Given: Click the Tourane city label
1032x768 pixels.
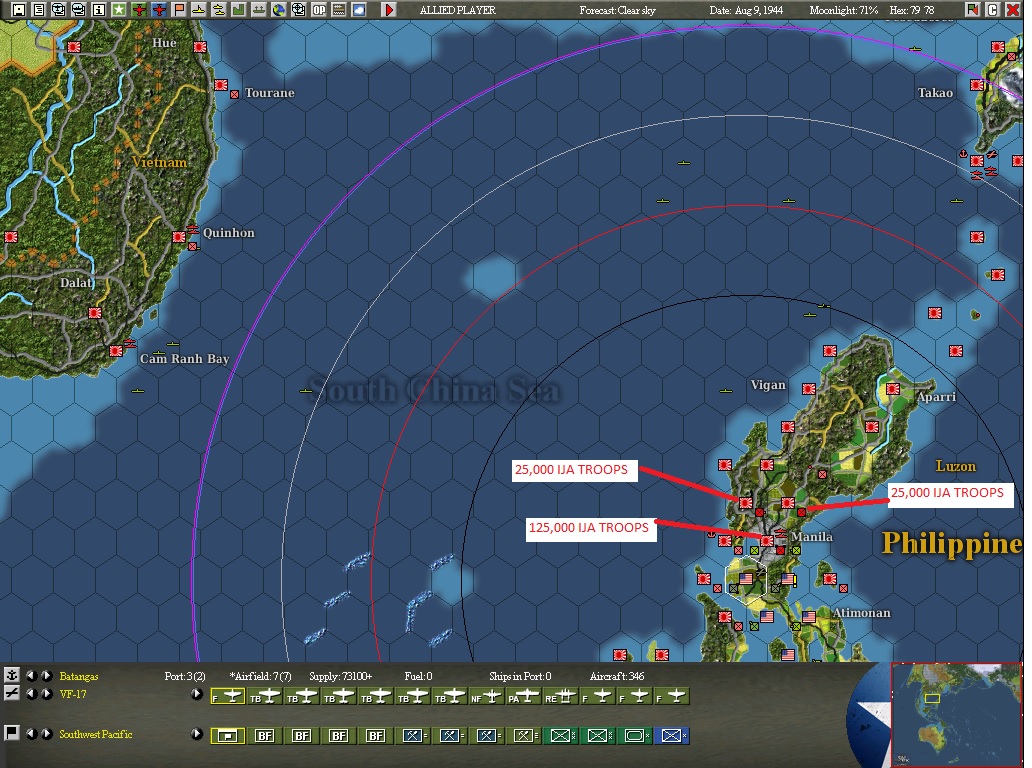Looking at the screenshot, I should pyautogui.click(x=269, y=93).
